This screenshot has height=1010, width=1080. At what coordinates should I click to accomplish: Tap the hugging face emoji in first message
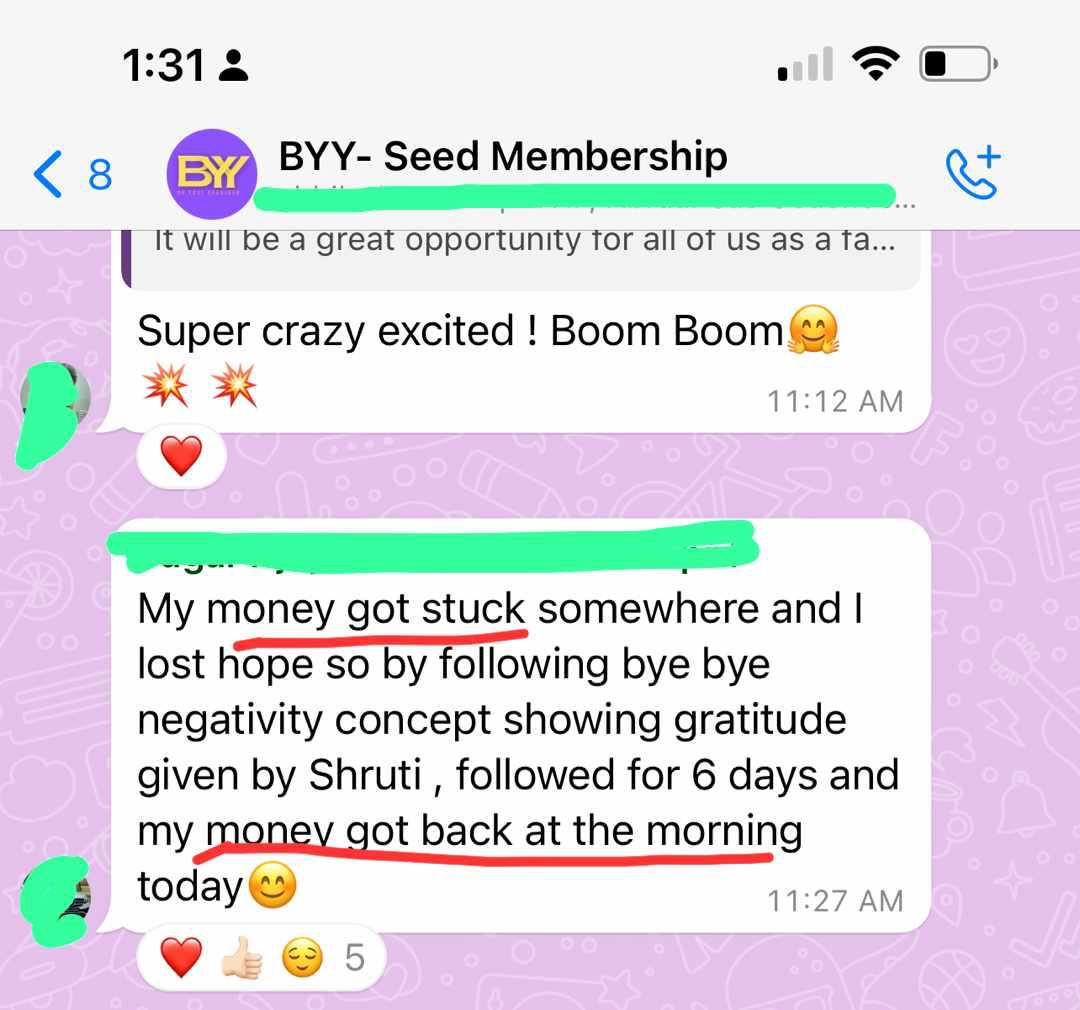813,329
